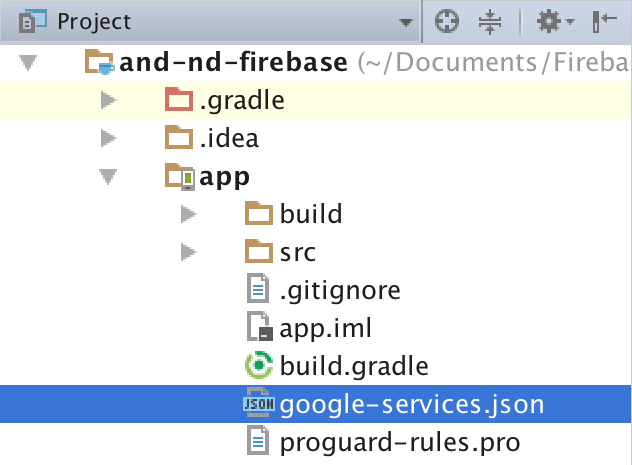Expand the build folder
This screenshot has height=465, width=632.
pos(188,213)
